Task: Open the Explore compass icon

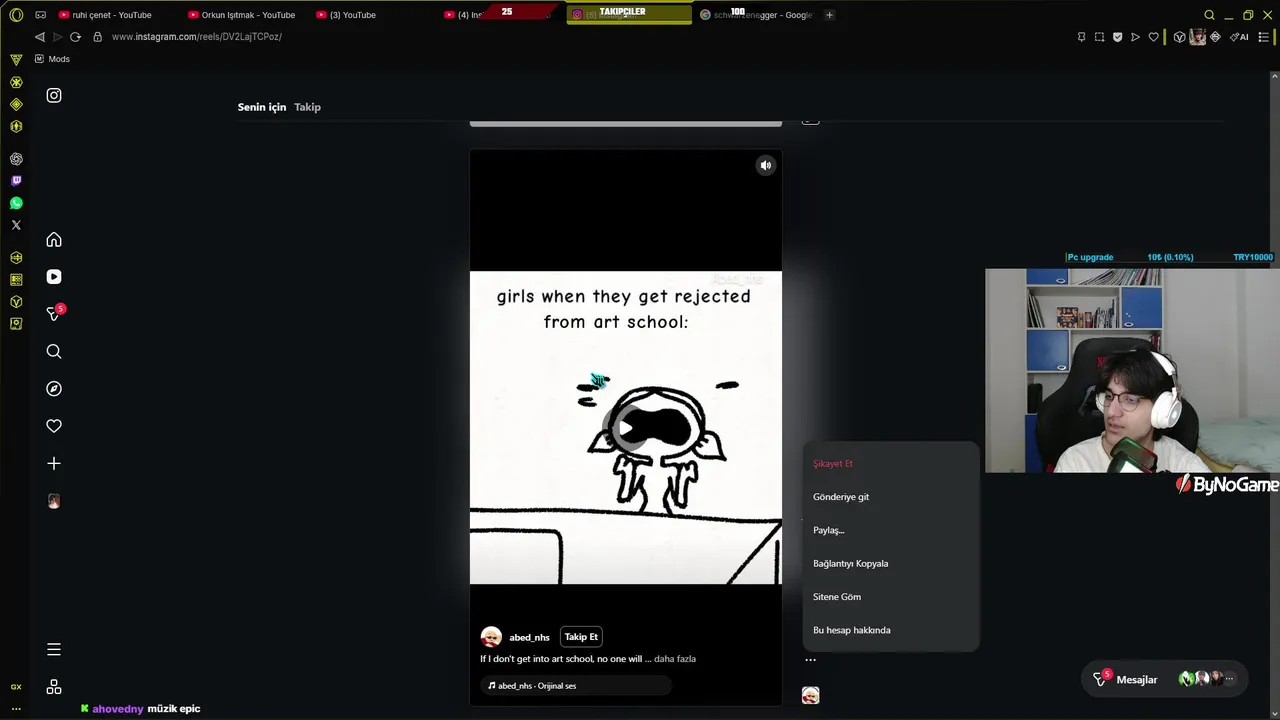Action: pos(54,389)
